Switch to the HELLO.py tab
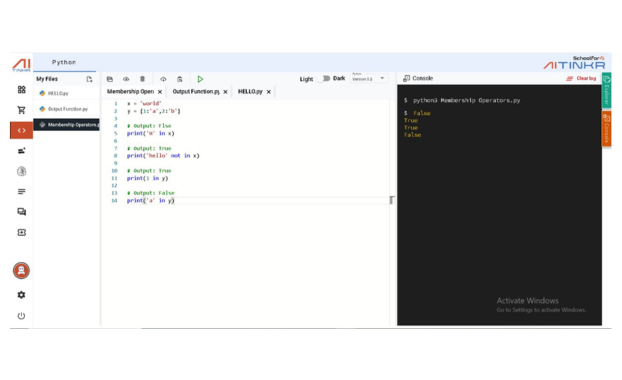 pyautogui.click(x=250, y=92)
